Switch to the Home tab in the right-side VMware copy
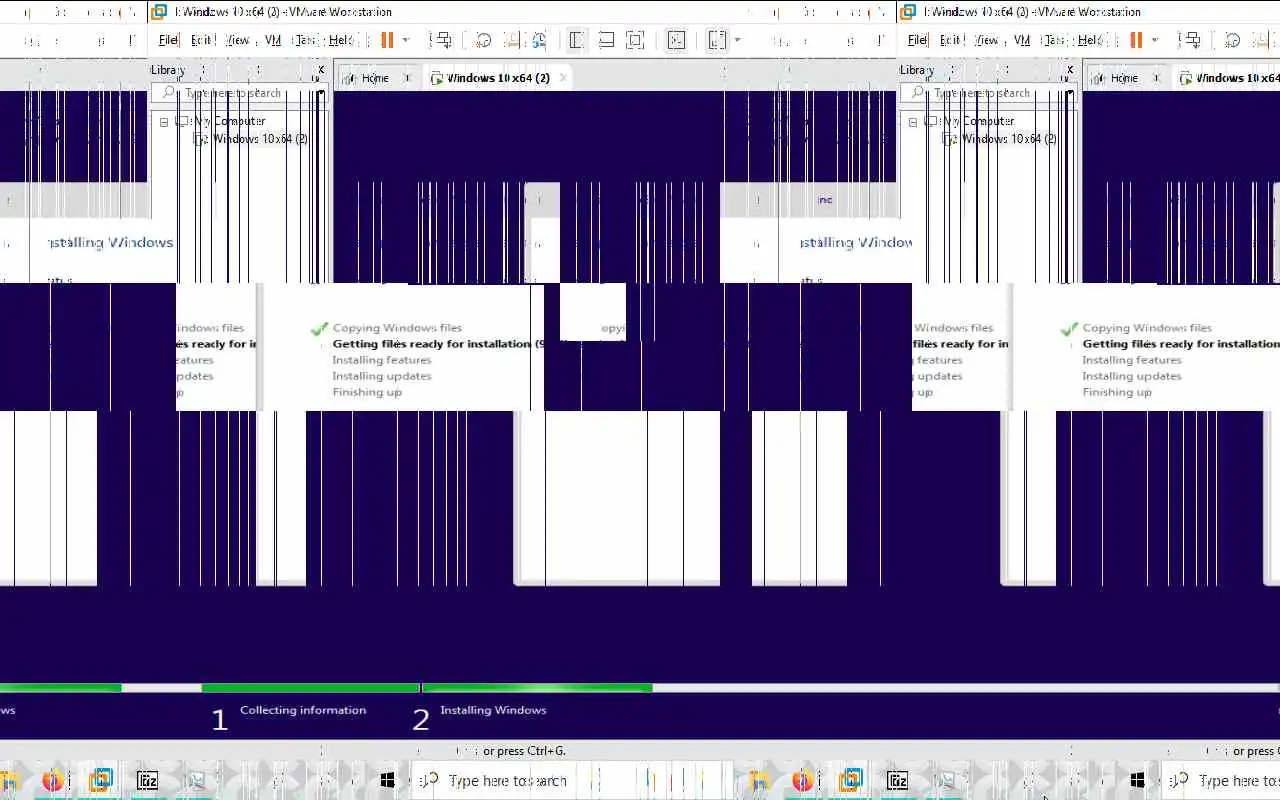The width and height of the screenshot is (1280, 800). coord(1124,78)
